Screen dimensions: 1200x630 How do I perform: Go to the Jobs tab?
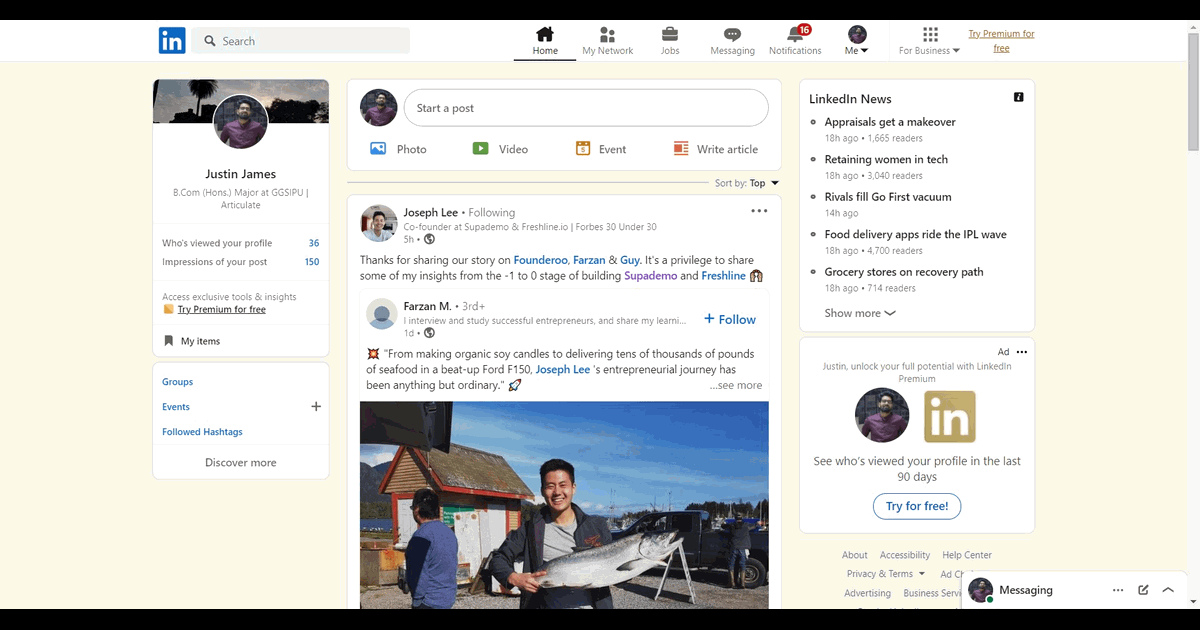pyautogui.click(x=670, y=41)
